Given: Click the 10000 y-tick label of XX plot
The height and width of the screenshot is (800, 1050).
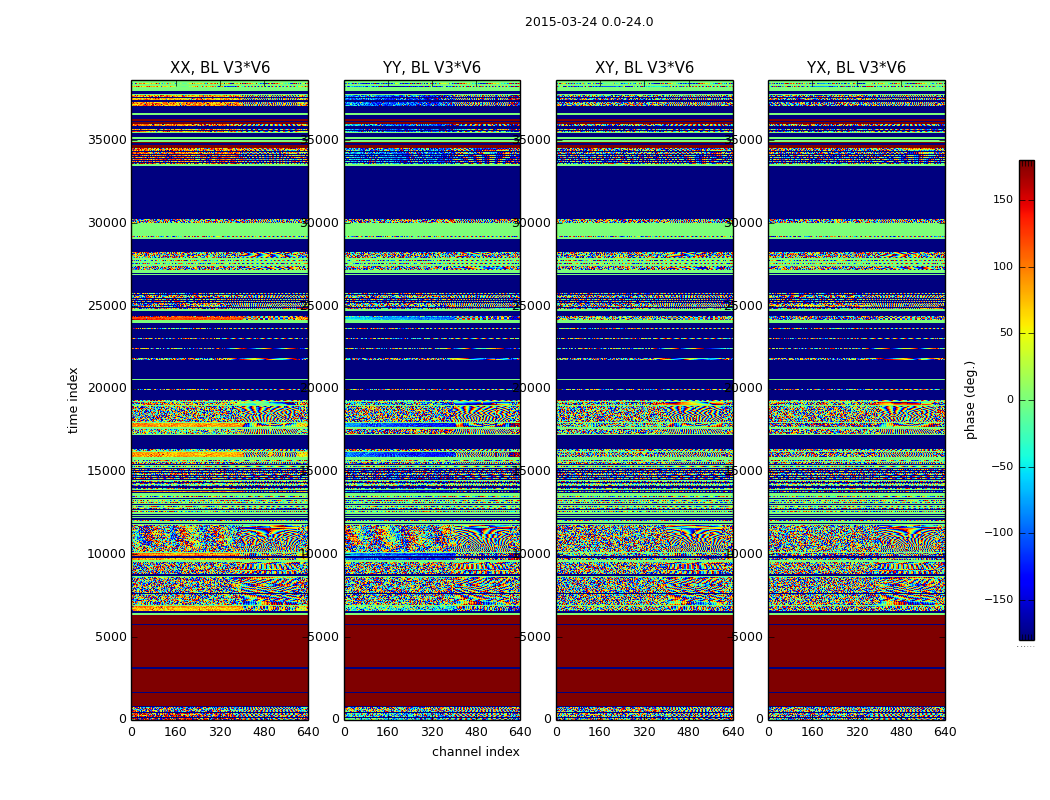Looking at the screenshot, I should (108, 554).
